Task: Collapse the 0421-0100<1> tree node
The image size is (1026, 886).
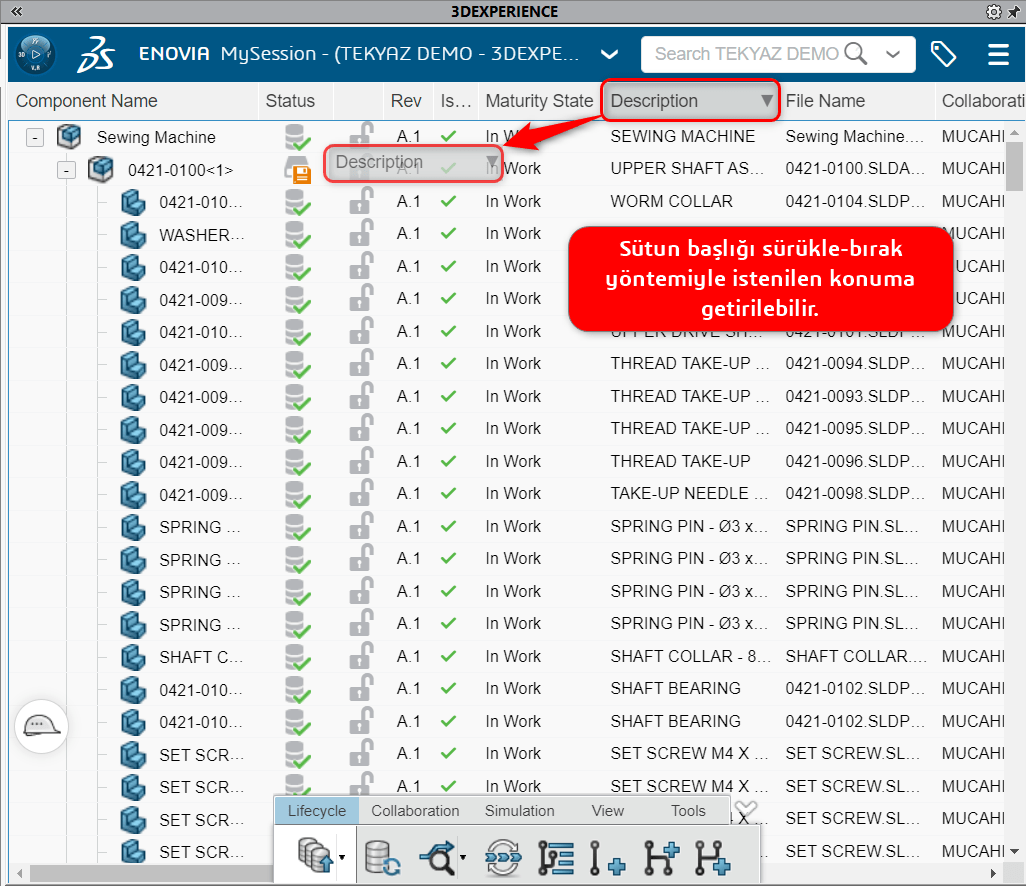Action: pyautogui.click(x=67, y=170)
